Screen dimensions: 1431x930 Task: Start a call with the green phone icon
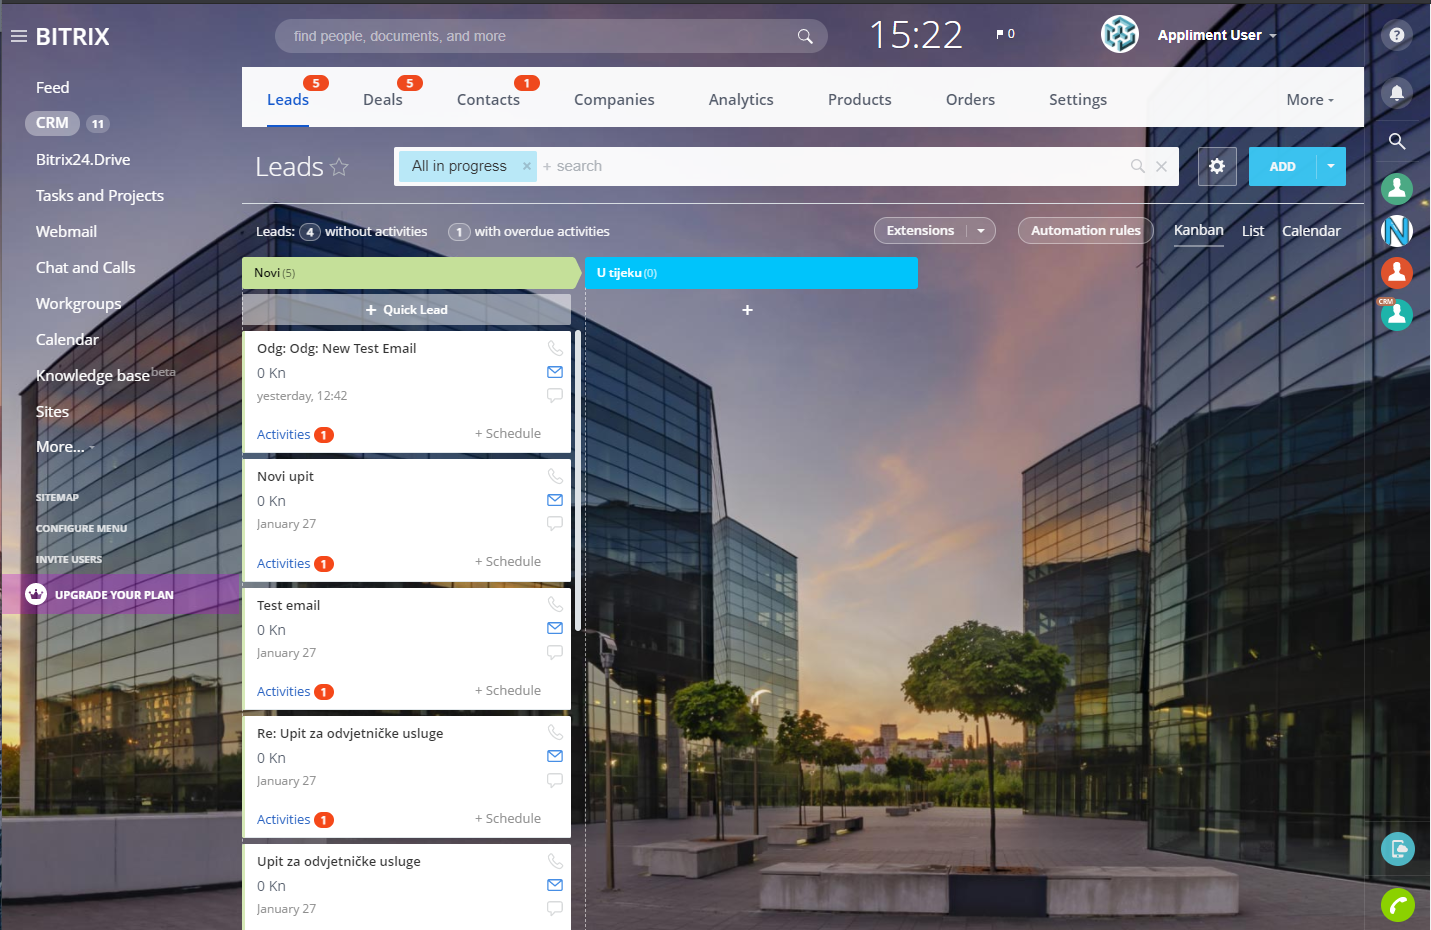click(1396, 905)
